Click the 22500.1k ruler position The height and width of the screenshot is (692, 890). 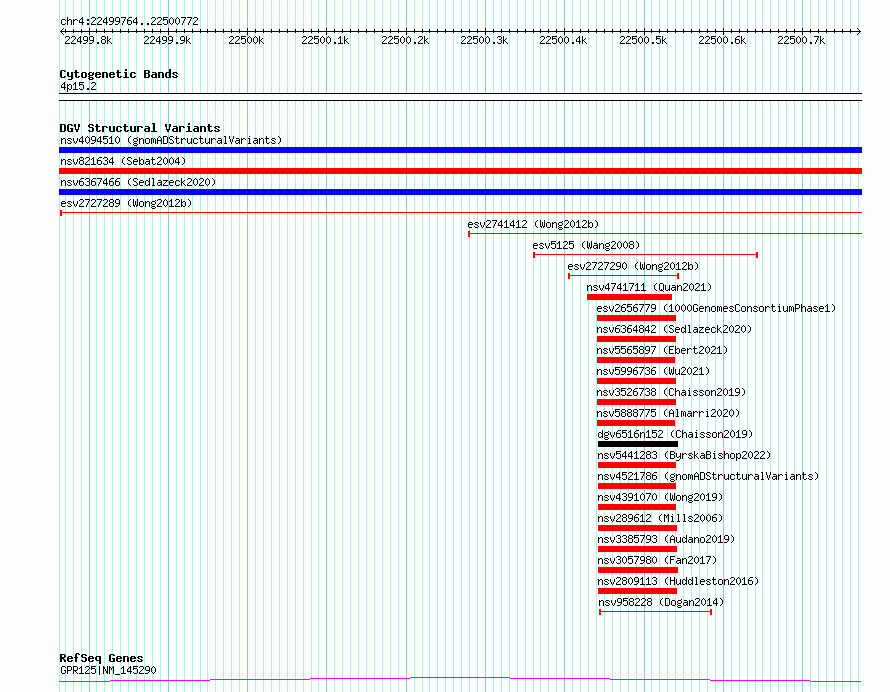325,40
